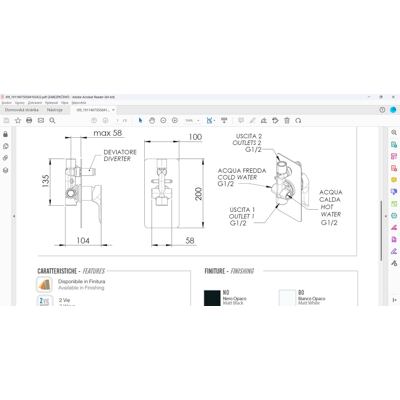This screenshot has width=400, height=400.
Task: Open the purple protect document tool
Action: (x=394, y=240)
